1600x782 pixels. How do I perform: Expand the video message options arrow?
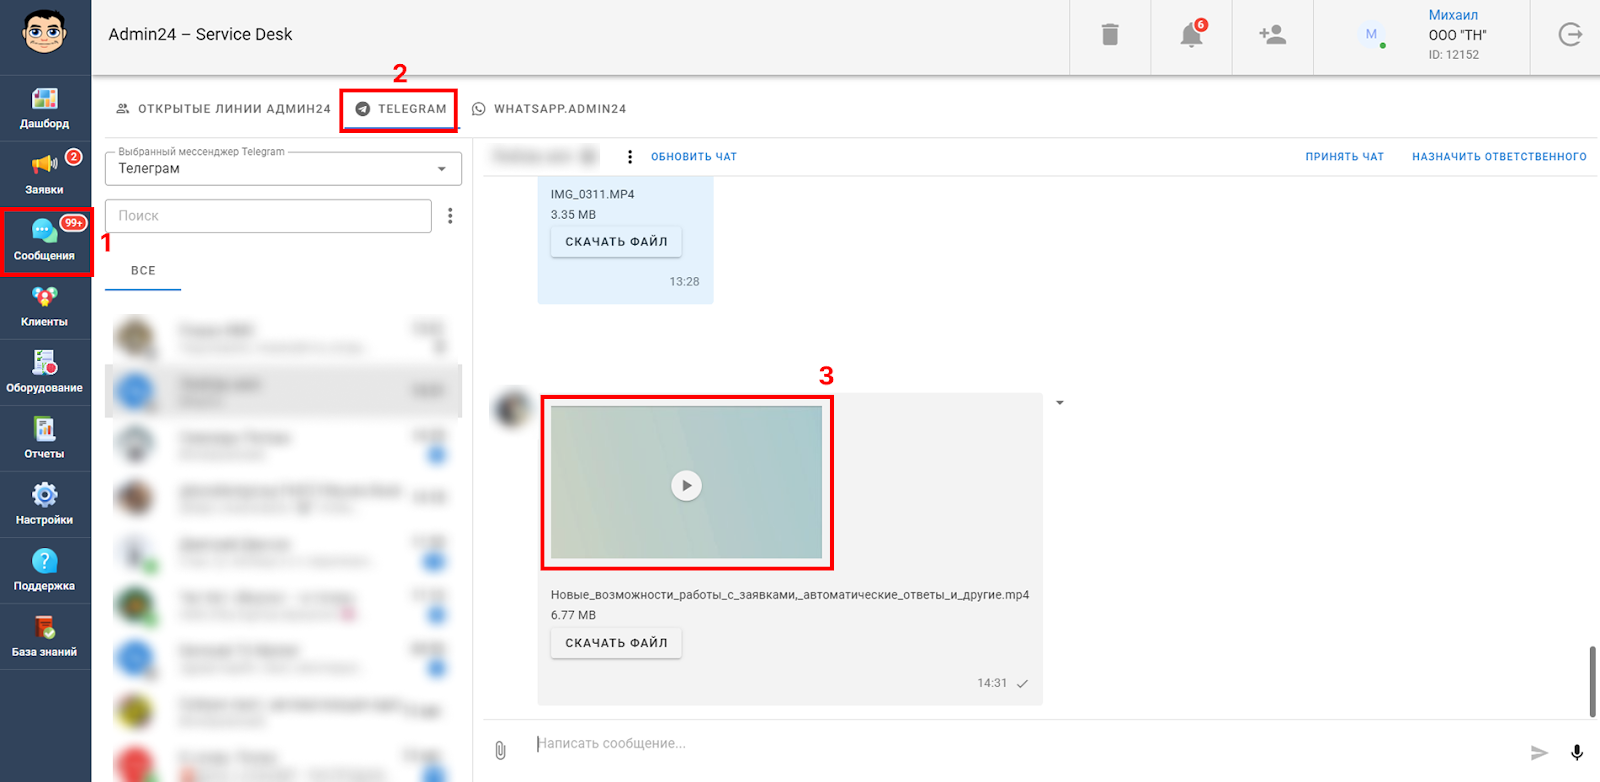coord(1060,403)
